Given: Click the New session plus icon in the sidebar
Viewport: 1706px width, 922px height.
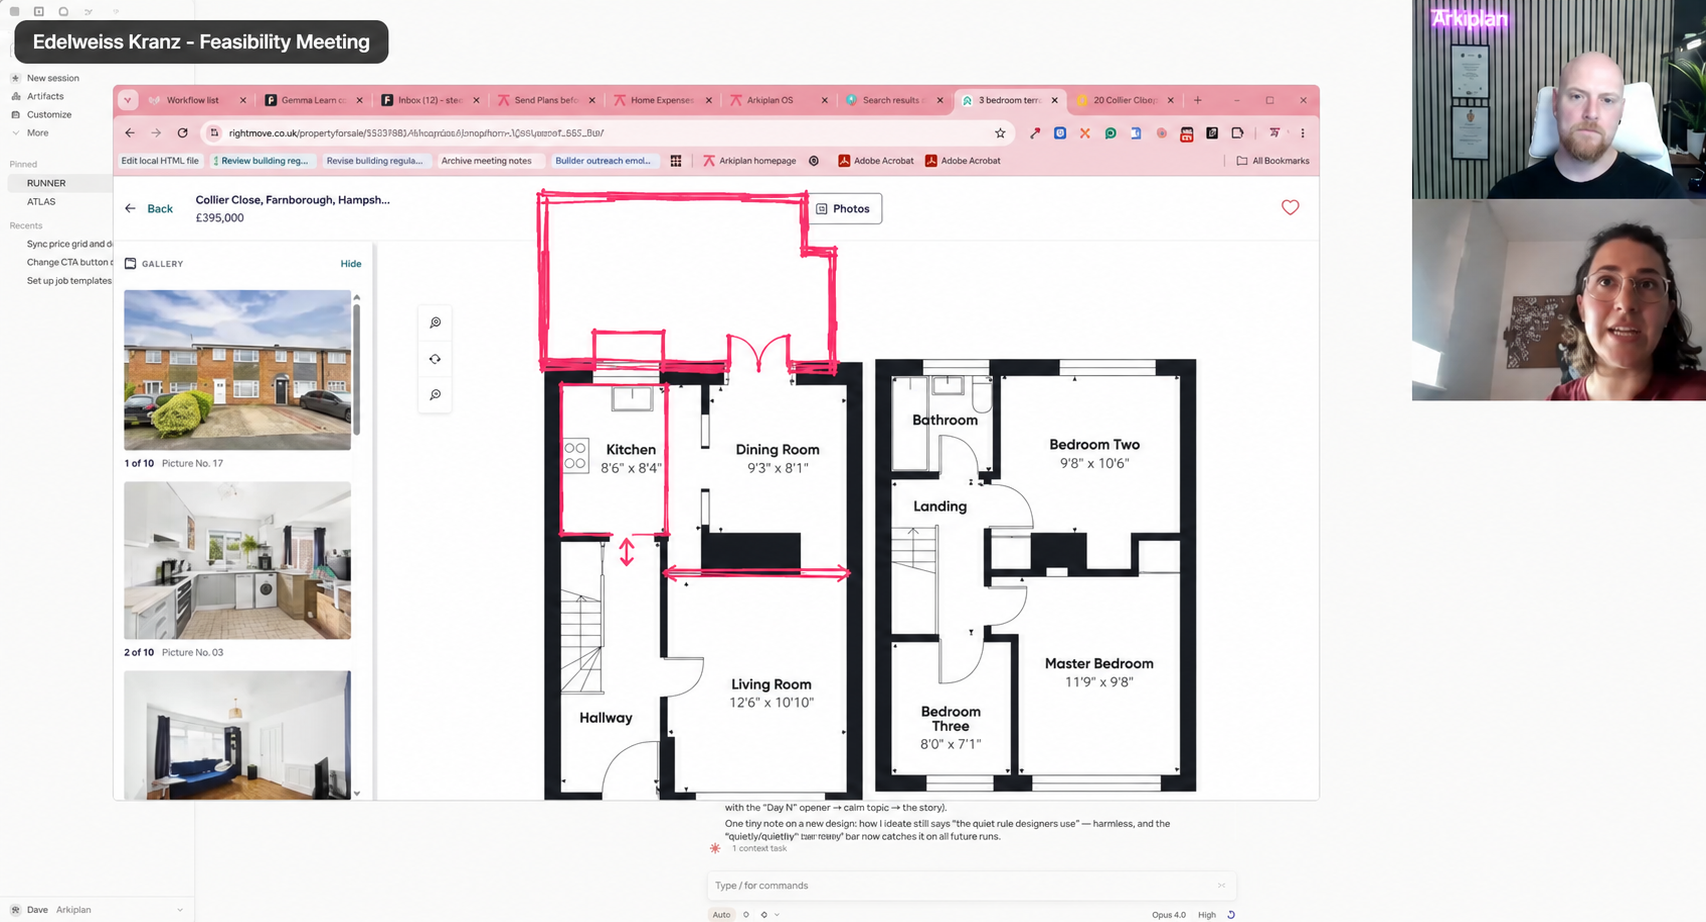Looking at the screenshot, I should point(16,78).
